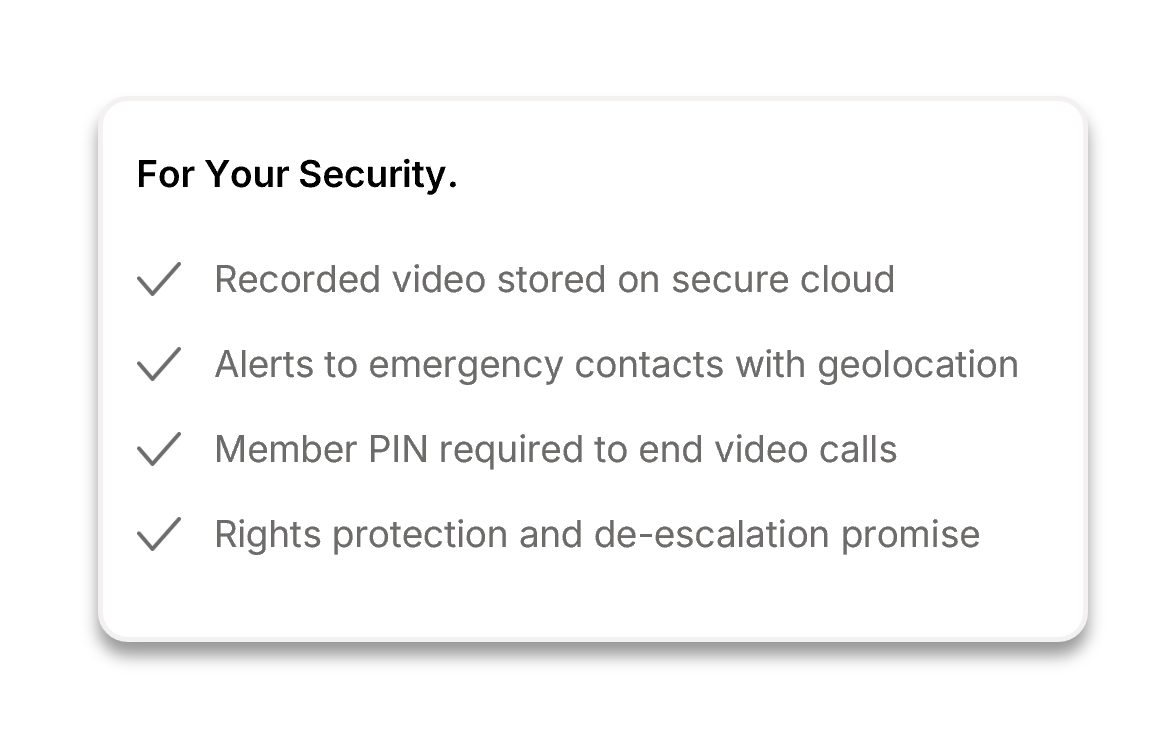Image resolution: width=1168 pixels, height=729 pixels.
Task: Click the "Rights protection and de-escalation promise" line
Action: point(597,534)
